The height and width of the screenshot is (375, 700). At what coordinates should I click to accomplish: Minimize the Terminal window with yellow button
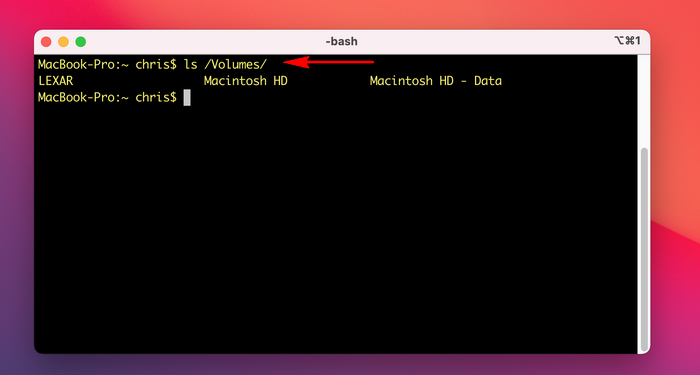point(63,42)
